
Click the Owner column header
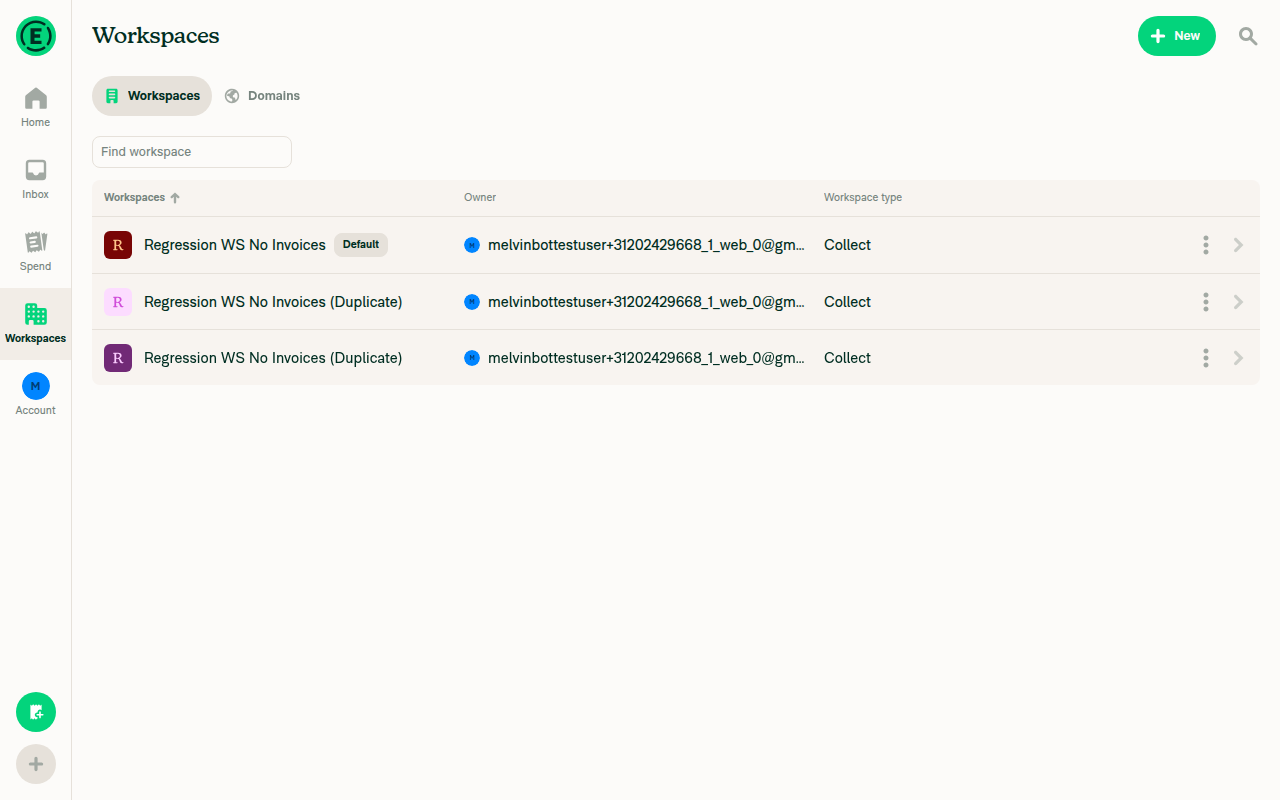click(x=480, y=198)
